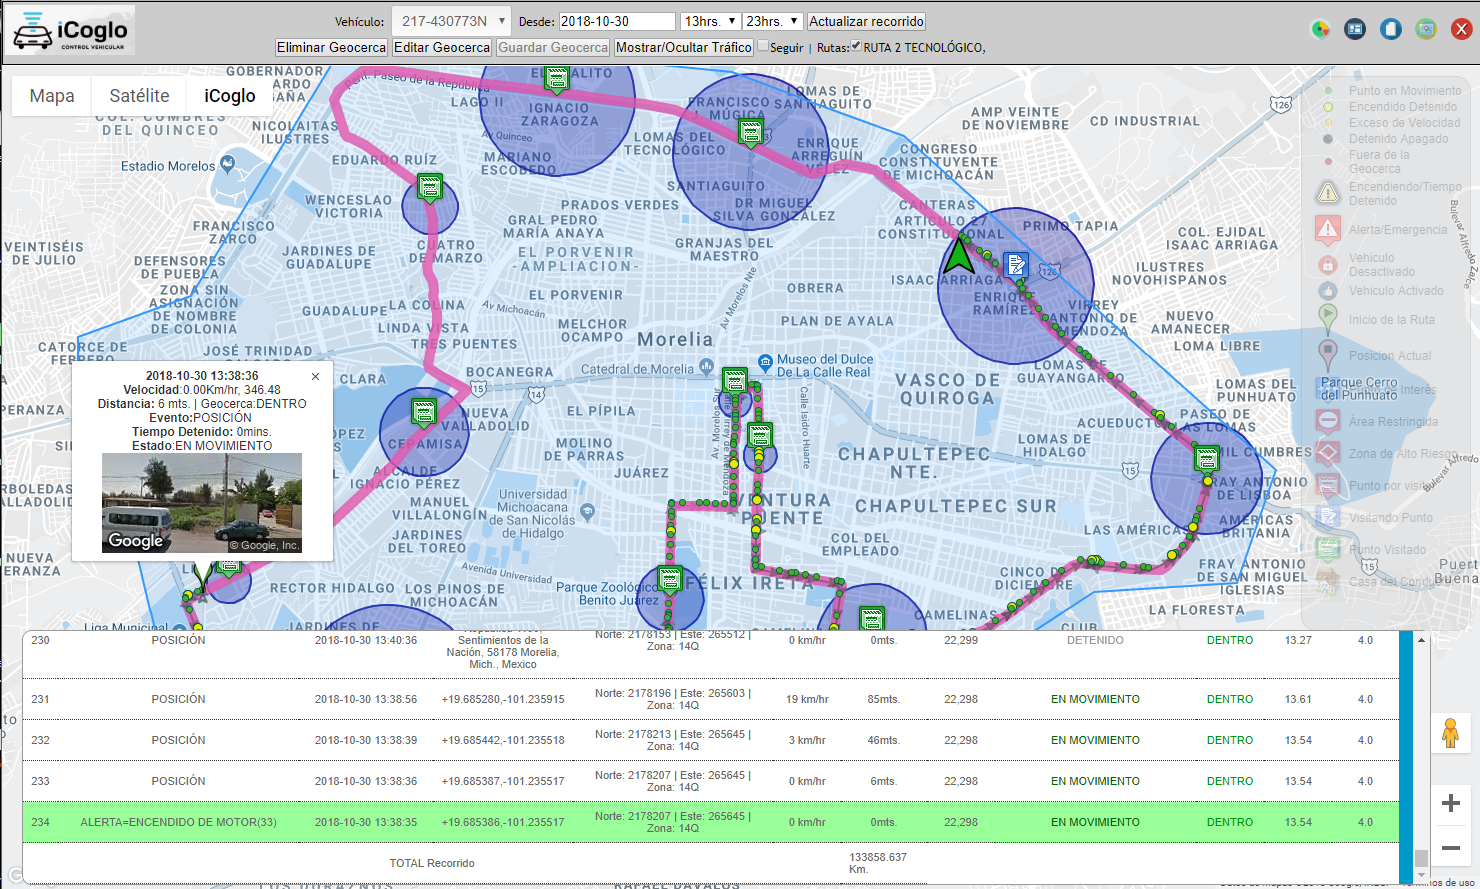Expand the 13hrs. start hour dropdown
The image size is (1480, 889).
coord(709,21)
